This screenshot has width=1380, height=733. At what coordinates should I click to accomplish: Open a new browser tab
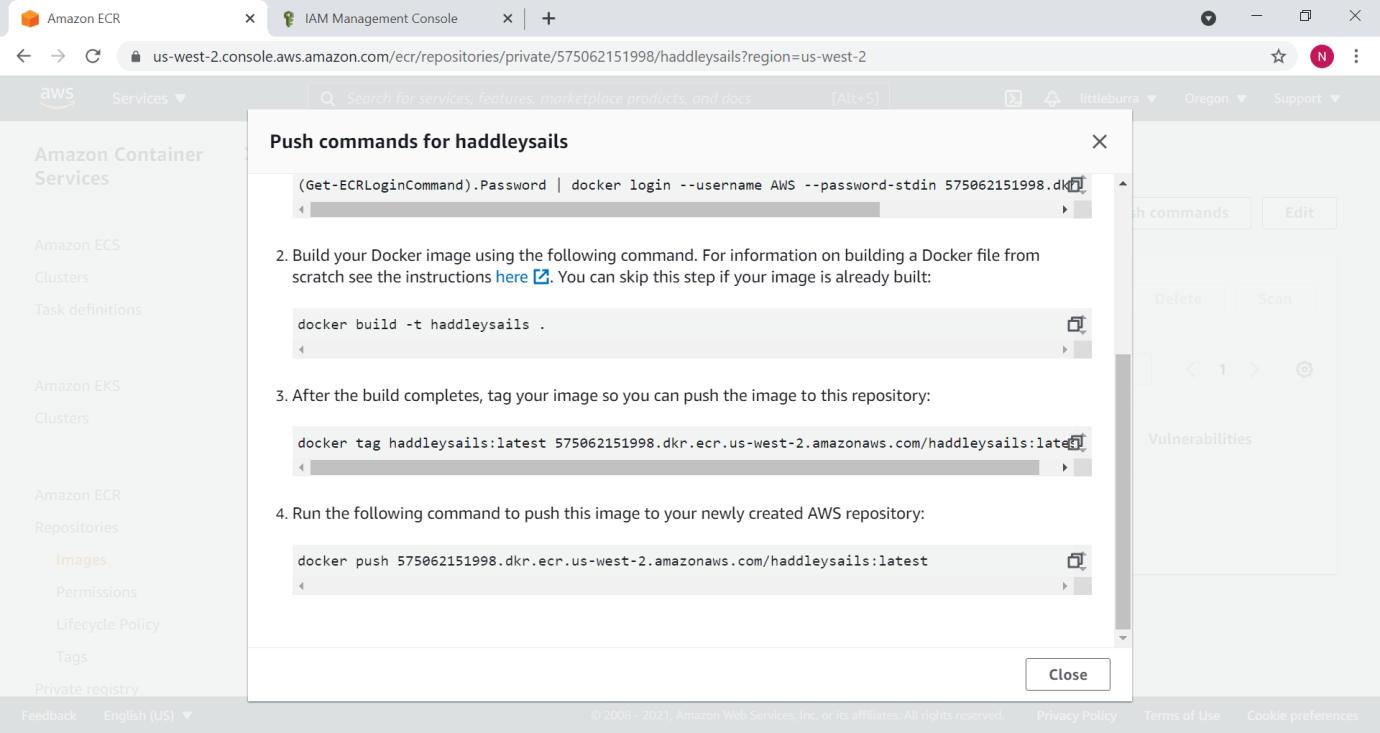click(548, 18)
